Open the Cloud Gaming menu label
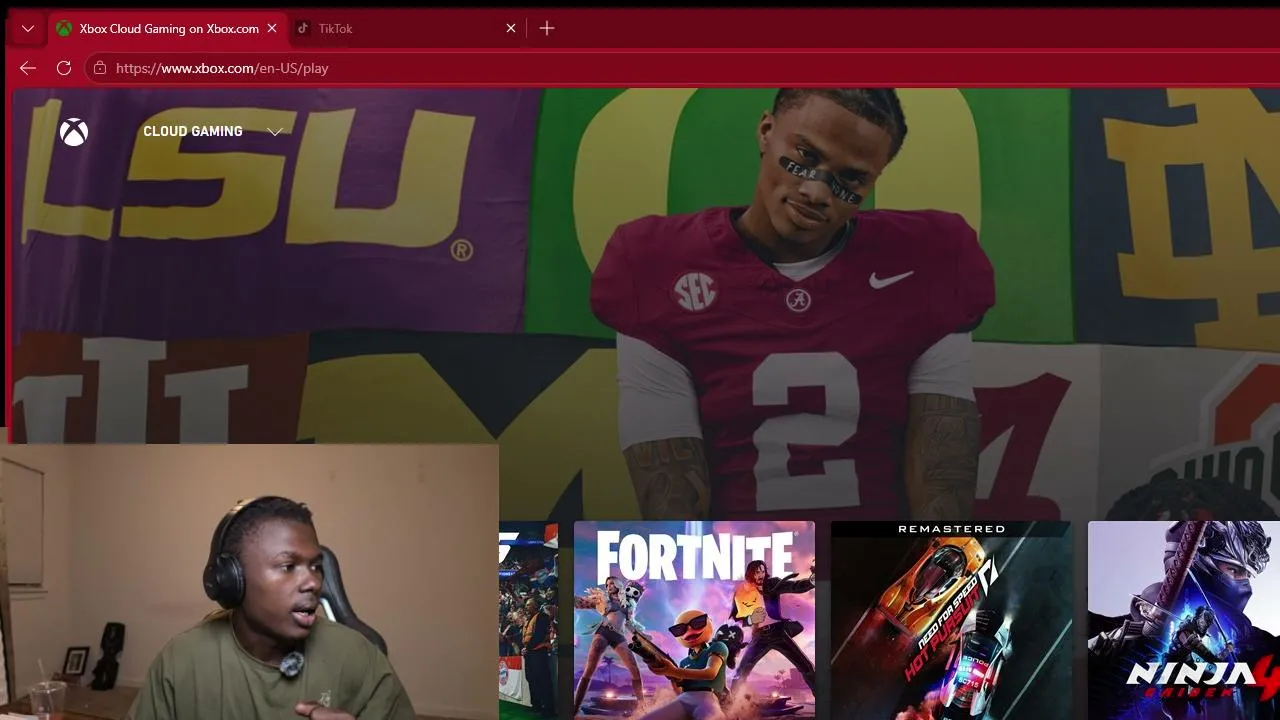This screenshot has width=1280, height=720. tap(193, 132)
